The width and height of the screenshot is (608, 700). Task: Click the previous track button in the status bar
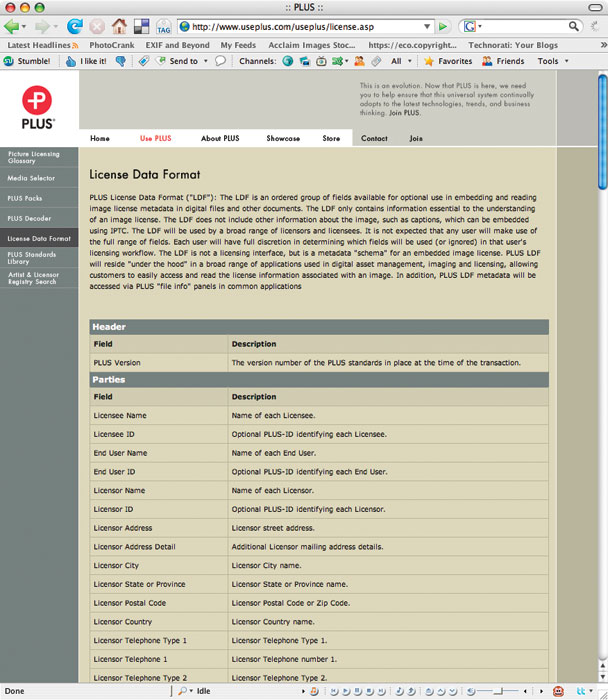[334, 691]
